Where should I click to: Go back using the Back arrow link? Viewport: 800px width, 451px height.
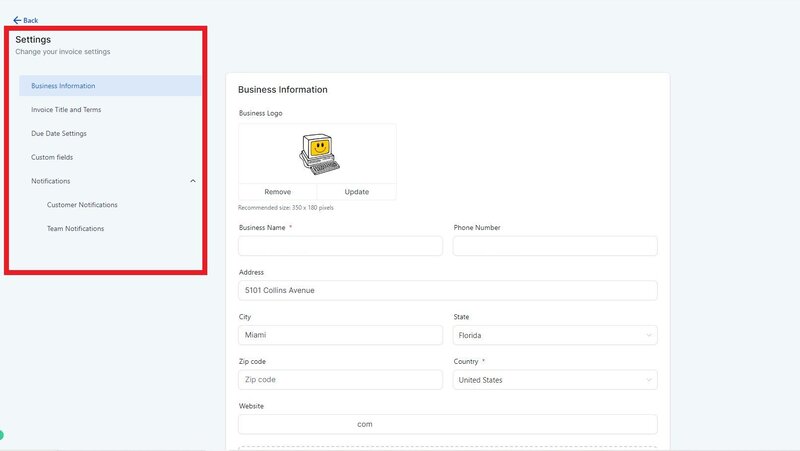(x=26, y=20)
